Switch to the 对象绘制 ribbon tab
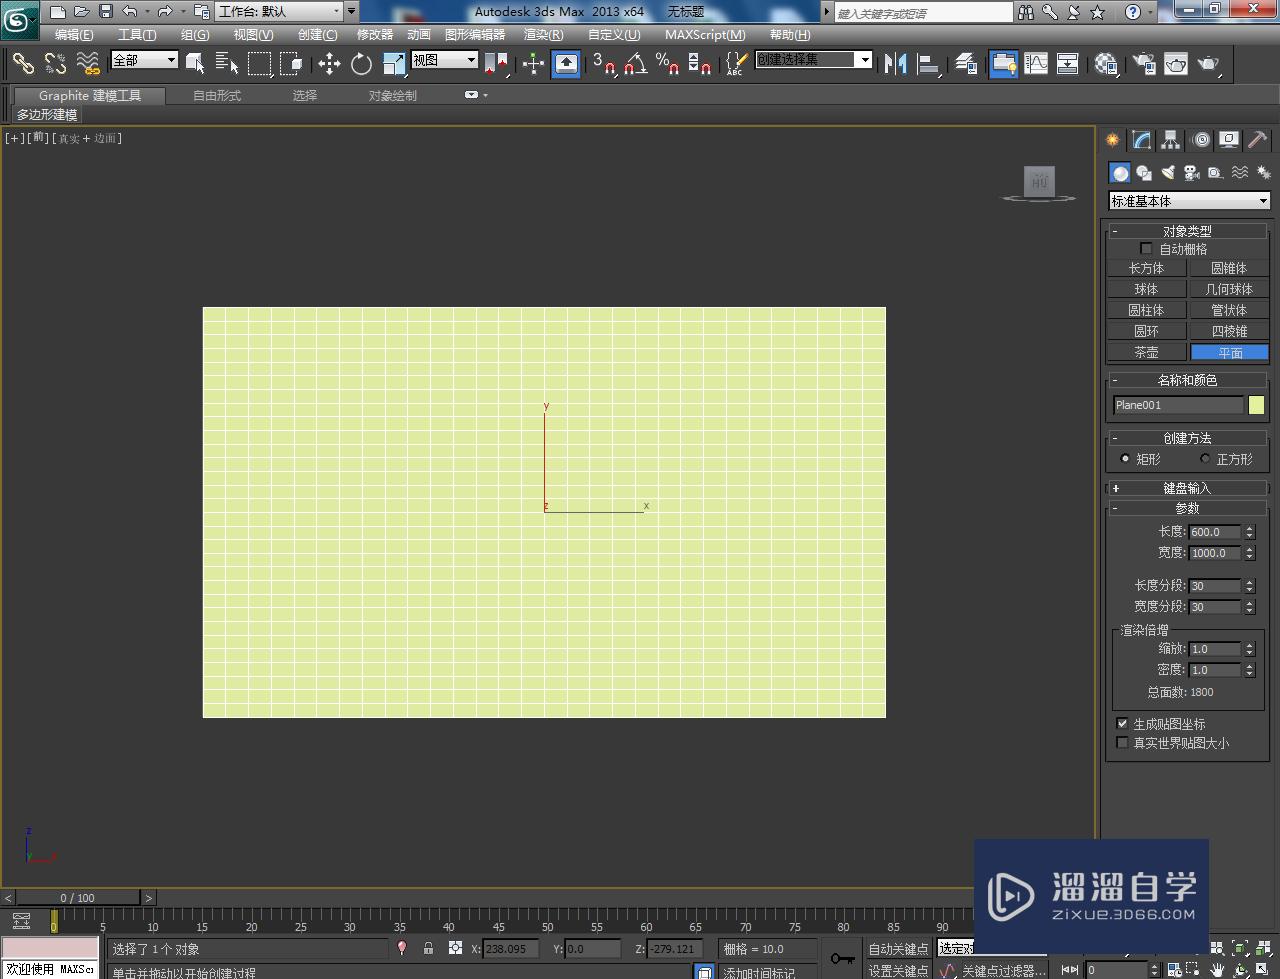 tap(393, 96)
